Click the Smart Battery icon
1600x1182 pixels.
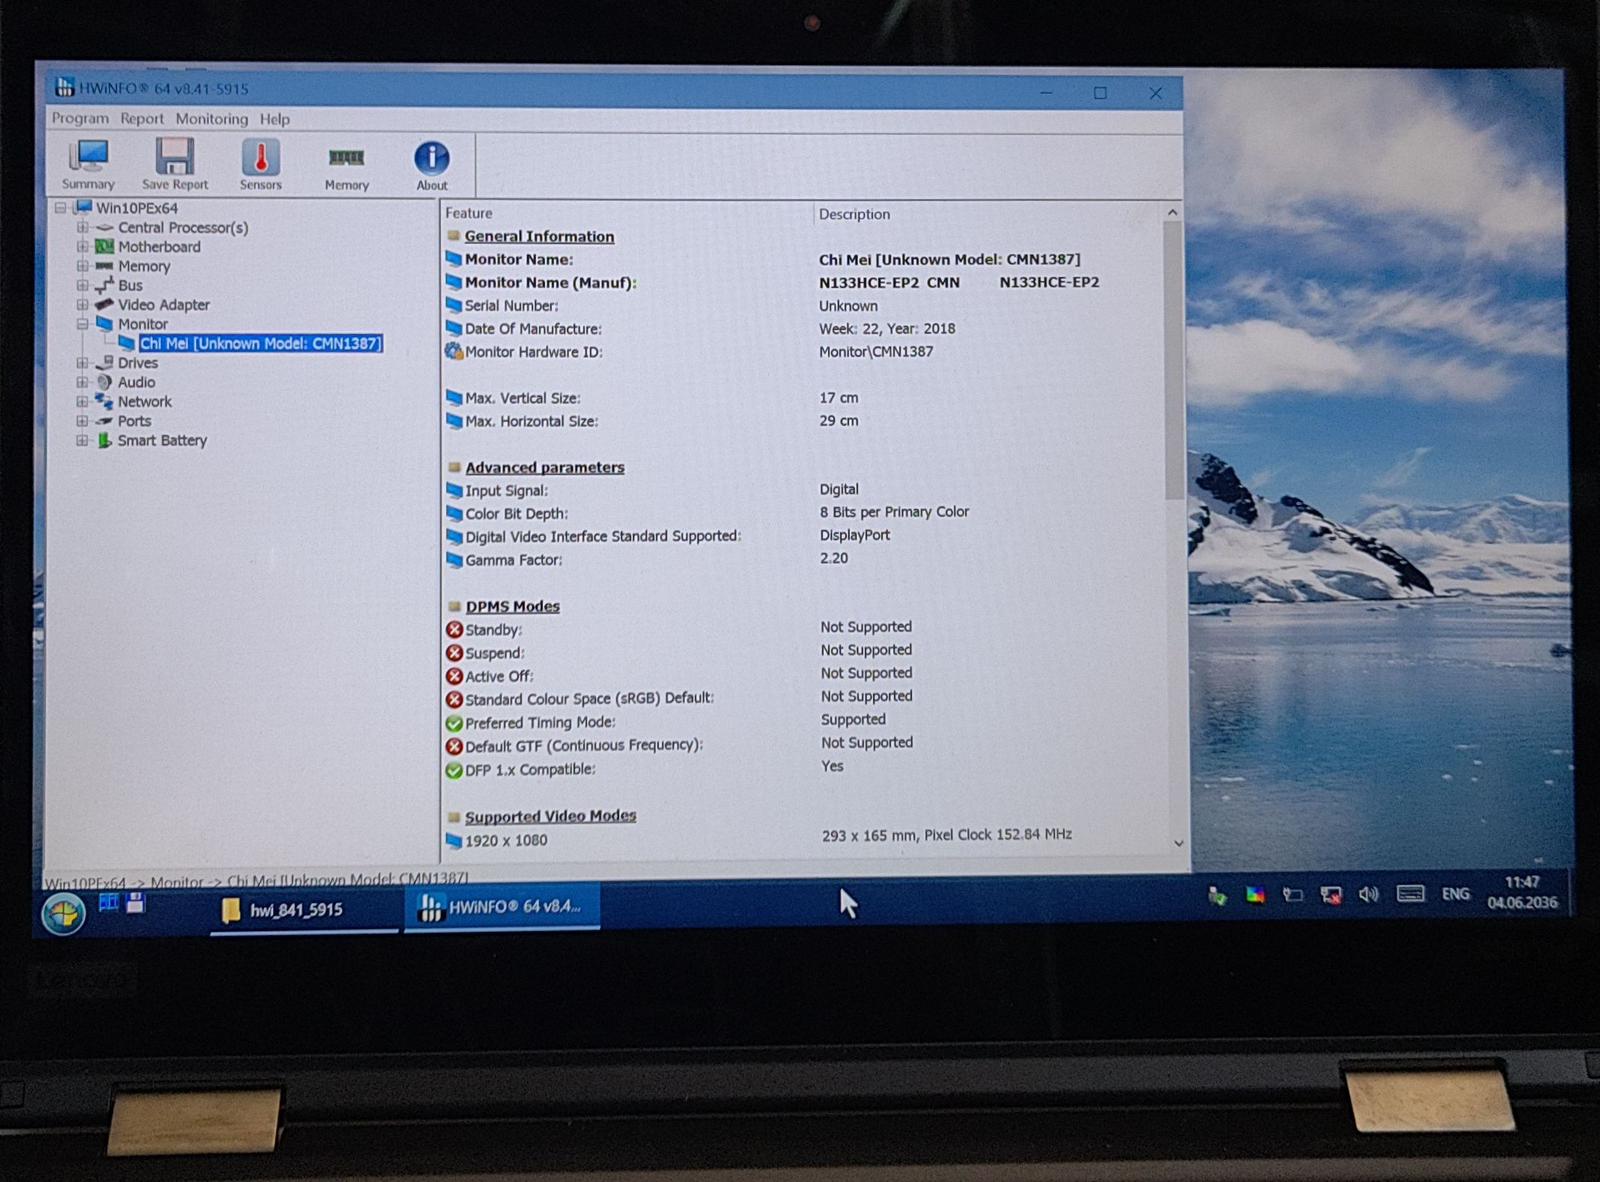[x=104, y=440]
